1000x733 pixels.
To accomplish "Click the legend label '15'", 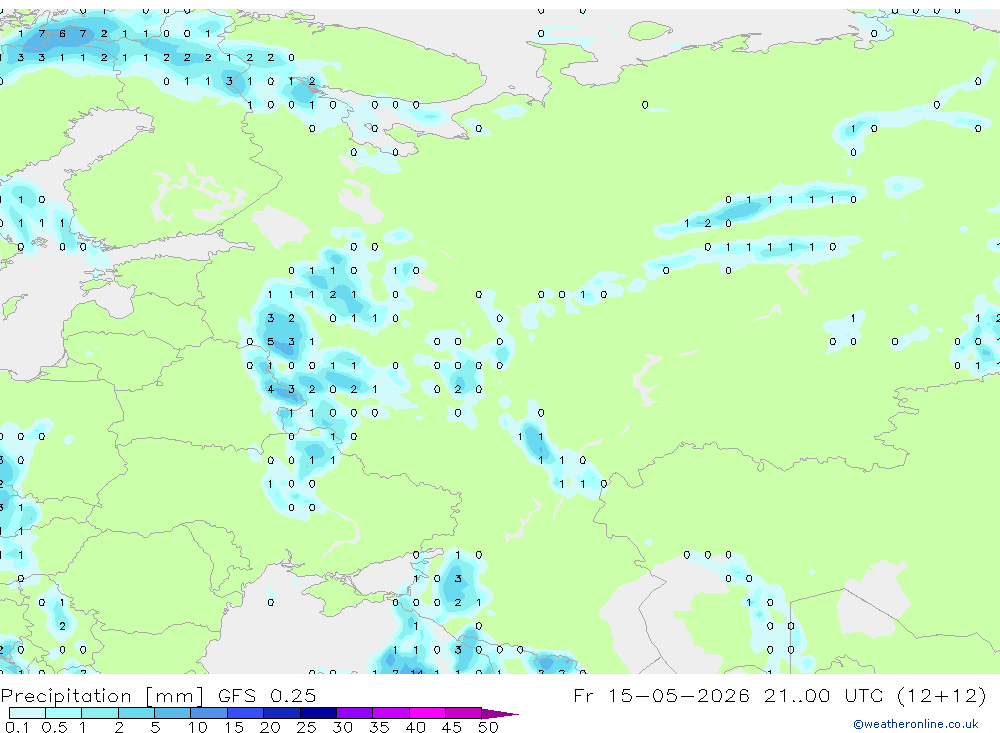I will click(234, 727).
